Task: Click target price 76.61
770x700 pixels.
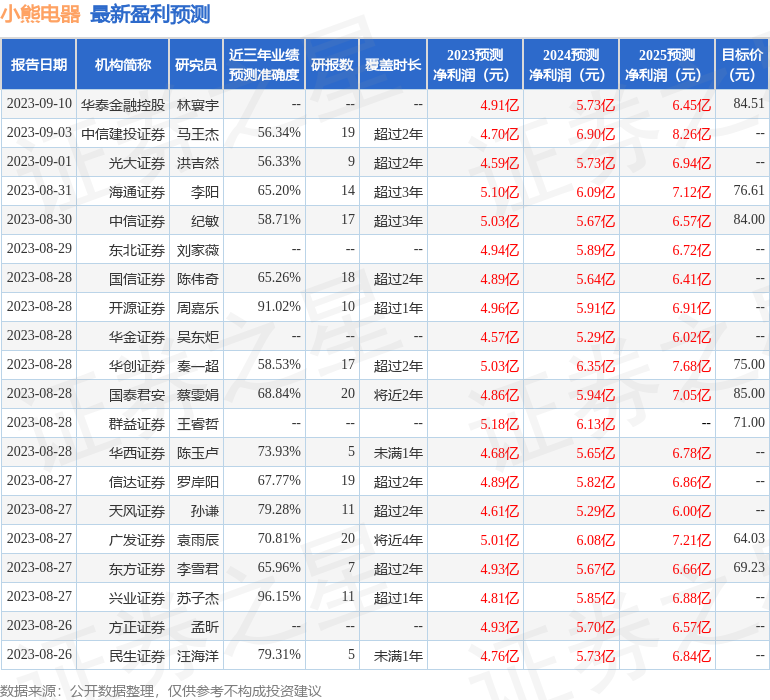Action: (749, 190)
